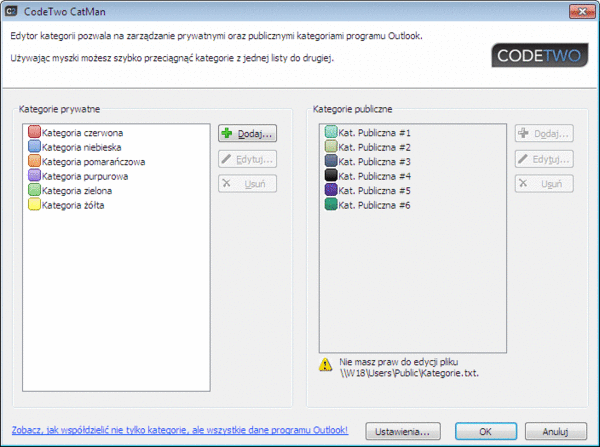Viewport: 600px width, 447px height.
Task: Click the red swatch of Kategoria czerwona
Action: pyautogui.click(x=34, y=132)
